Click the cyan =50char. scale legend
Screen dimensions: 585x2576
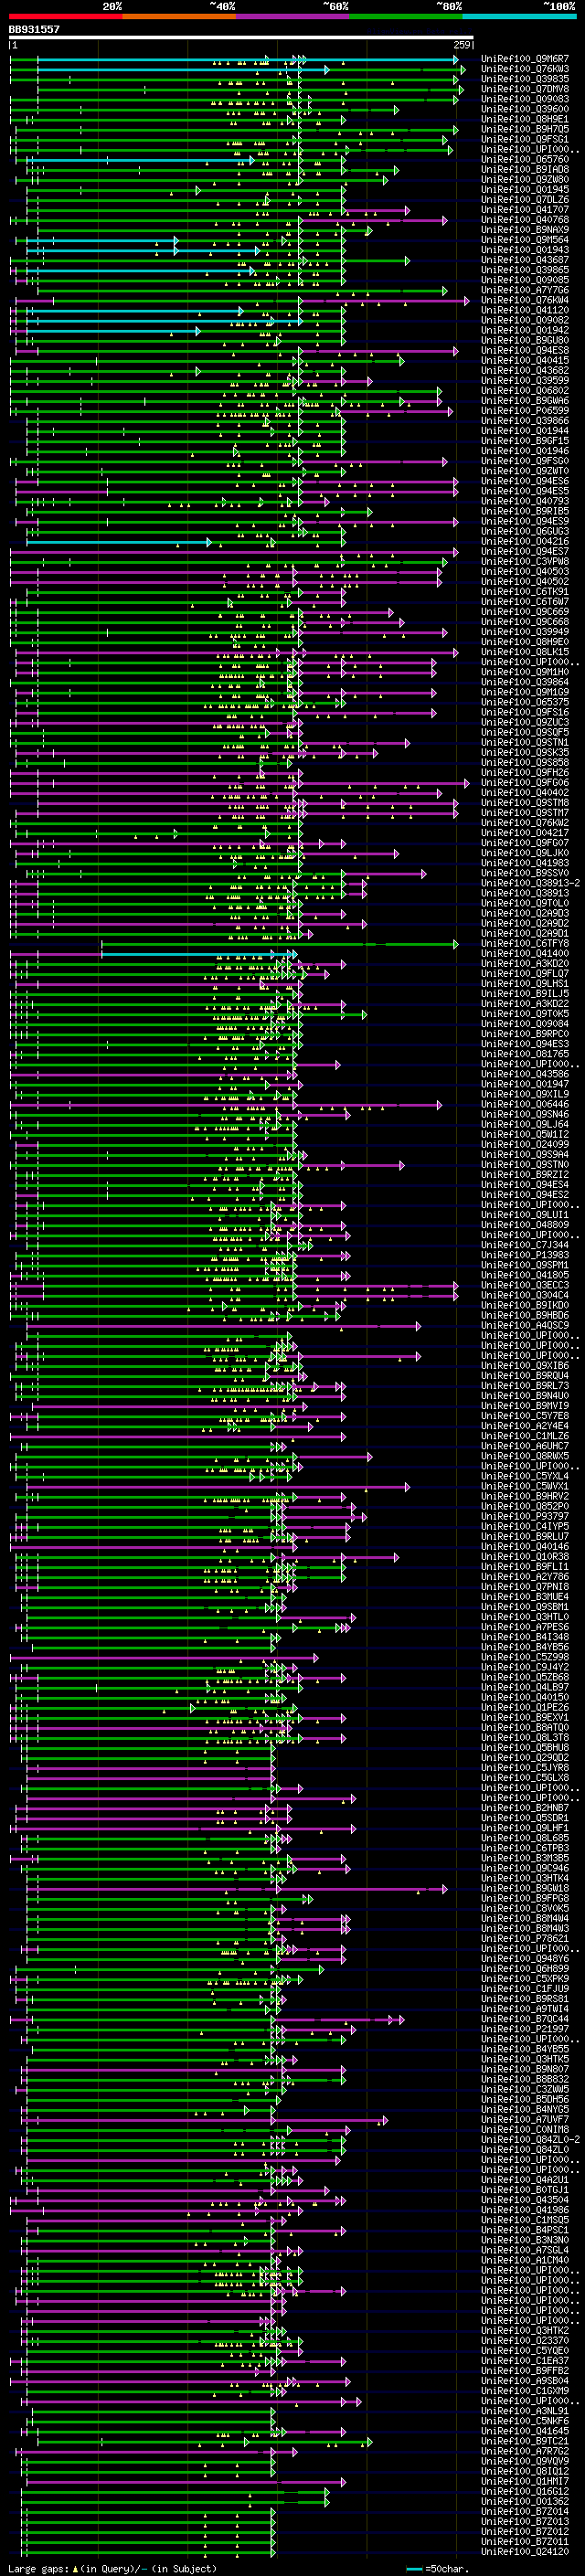[x=438, y=2568]
